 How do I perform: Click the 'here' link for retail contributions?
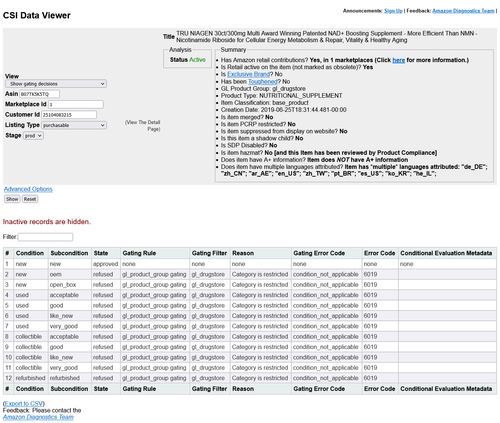[x=399, y=60]
